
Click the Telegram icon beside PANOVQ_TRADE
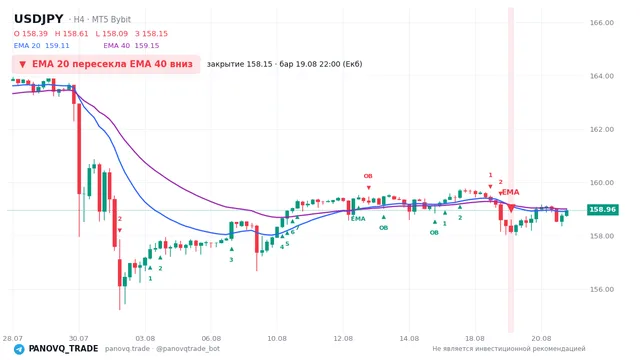coord(19,349)
